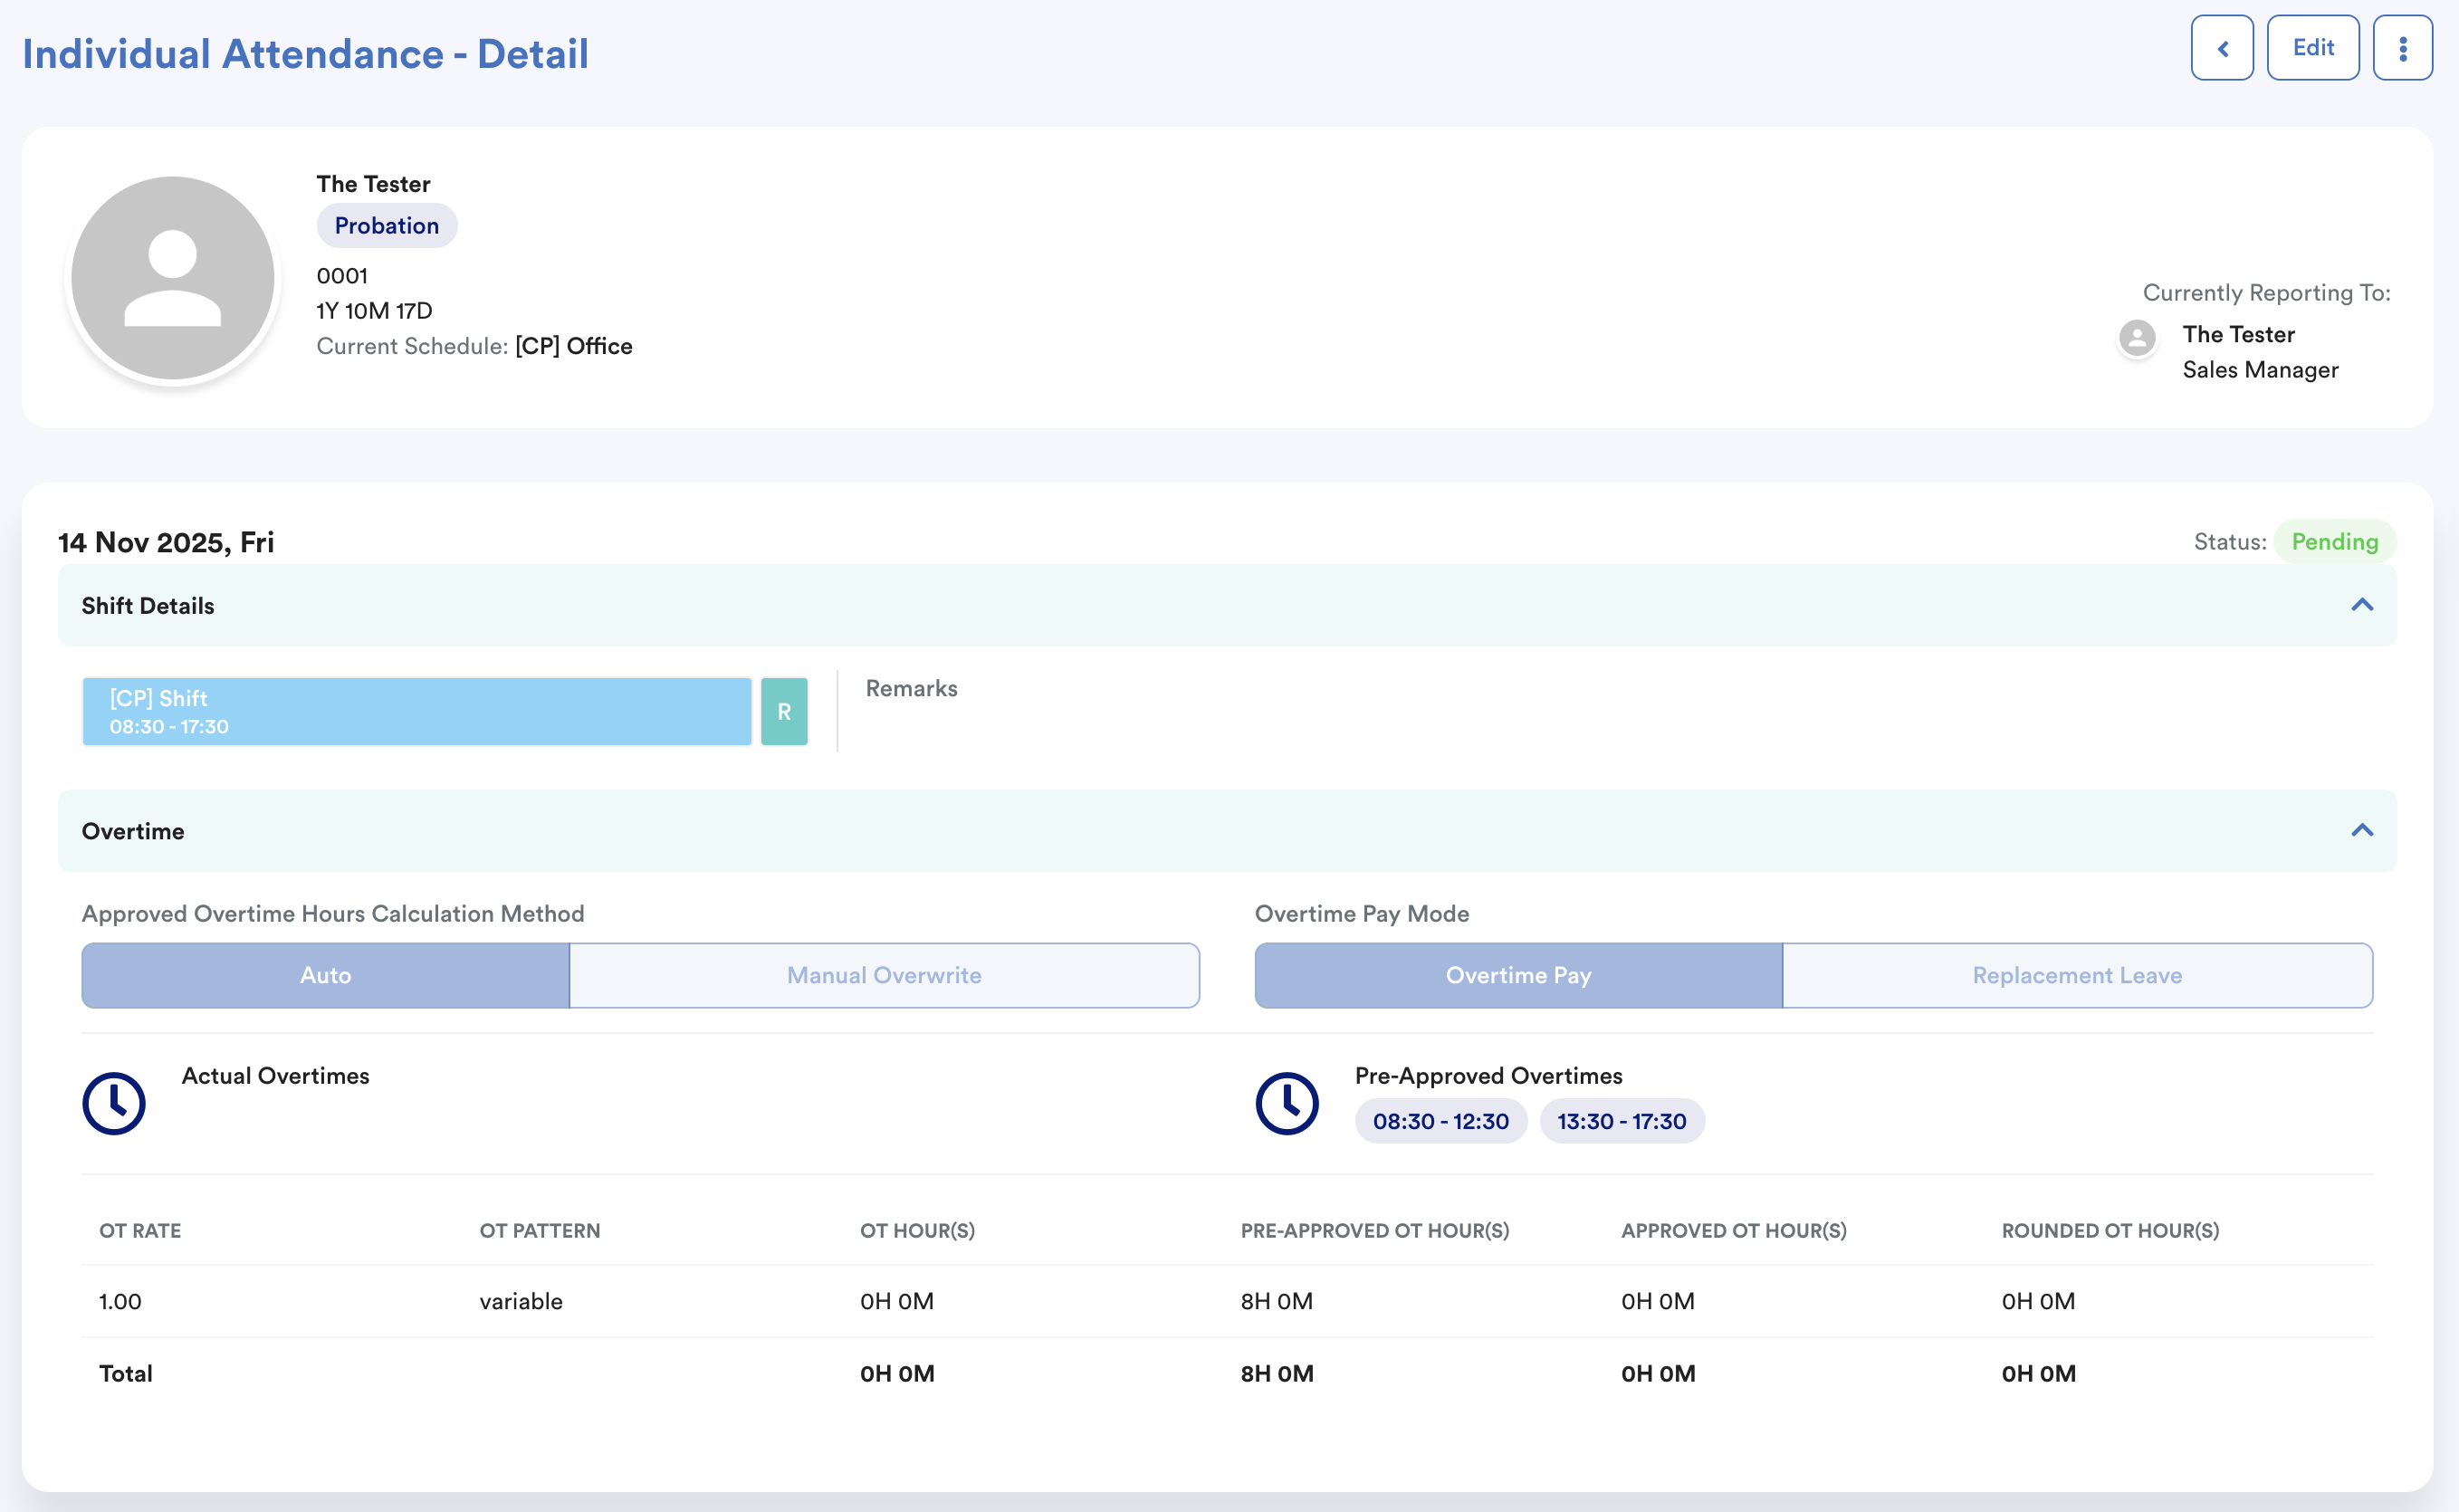
Task: Select Overtime Pay mode
Action: point(1518,975)
